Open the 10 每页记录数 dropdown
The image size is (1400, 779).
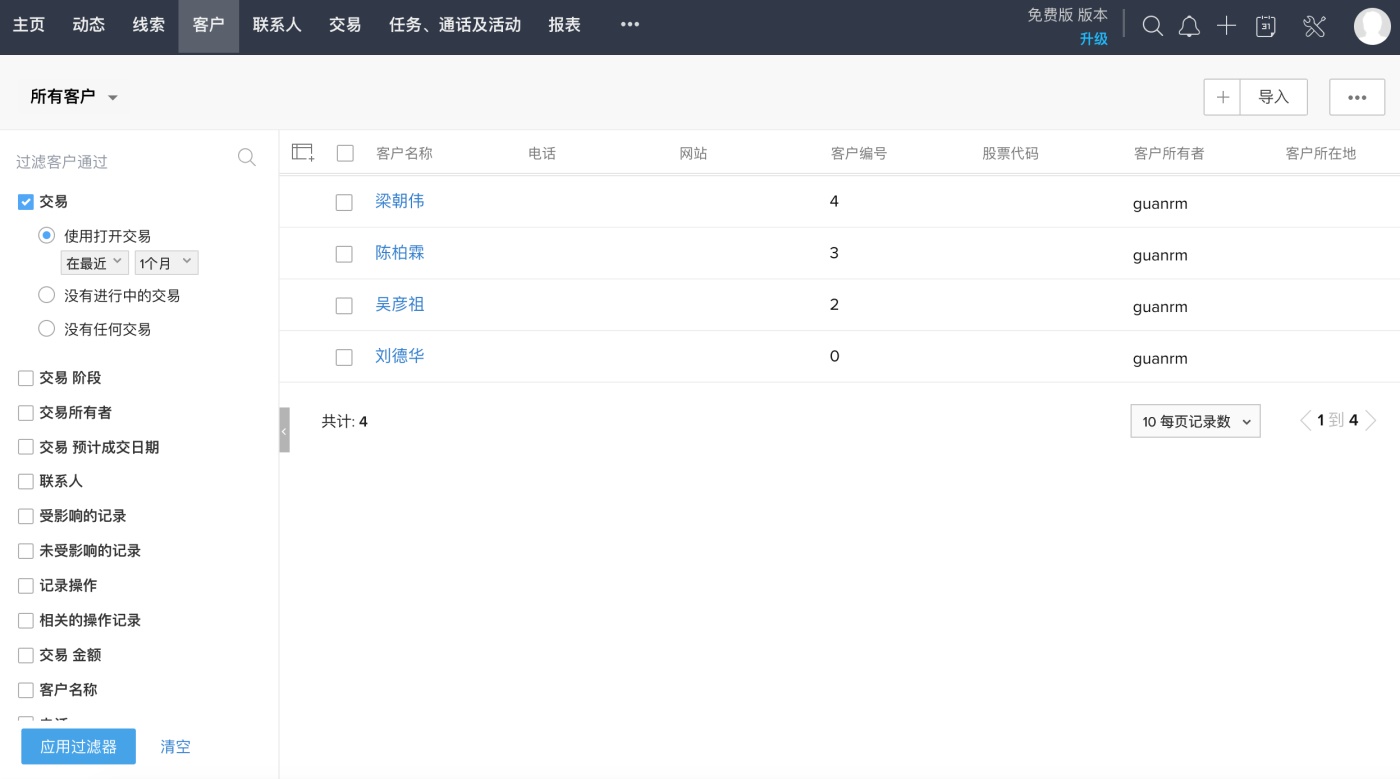pyautogui.click(x=1195, y=421)
